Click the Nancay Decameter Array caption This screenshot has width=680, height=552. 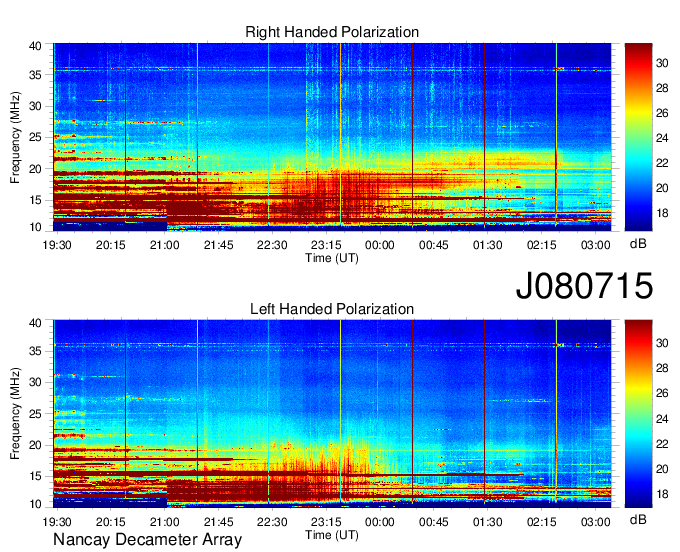pyautogui.click(x=147, y=539)
